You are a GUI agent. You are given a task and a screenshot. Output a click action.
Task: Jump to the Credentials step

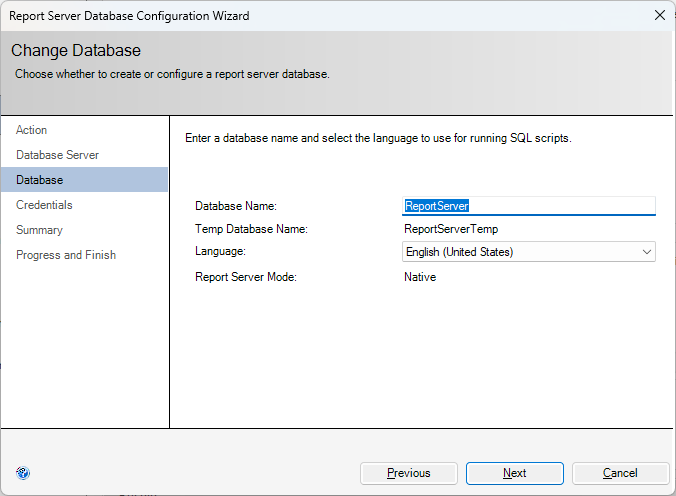pos(44,205)
